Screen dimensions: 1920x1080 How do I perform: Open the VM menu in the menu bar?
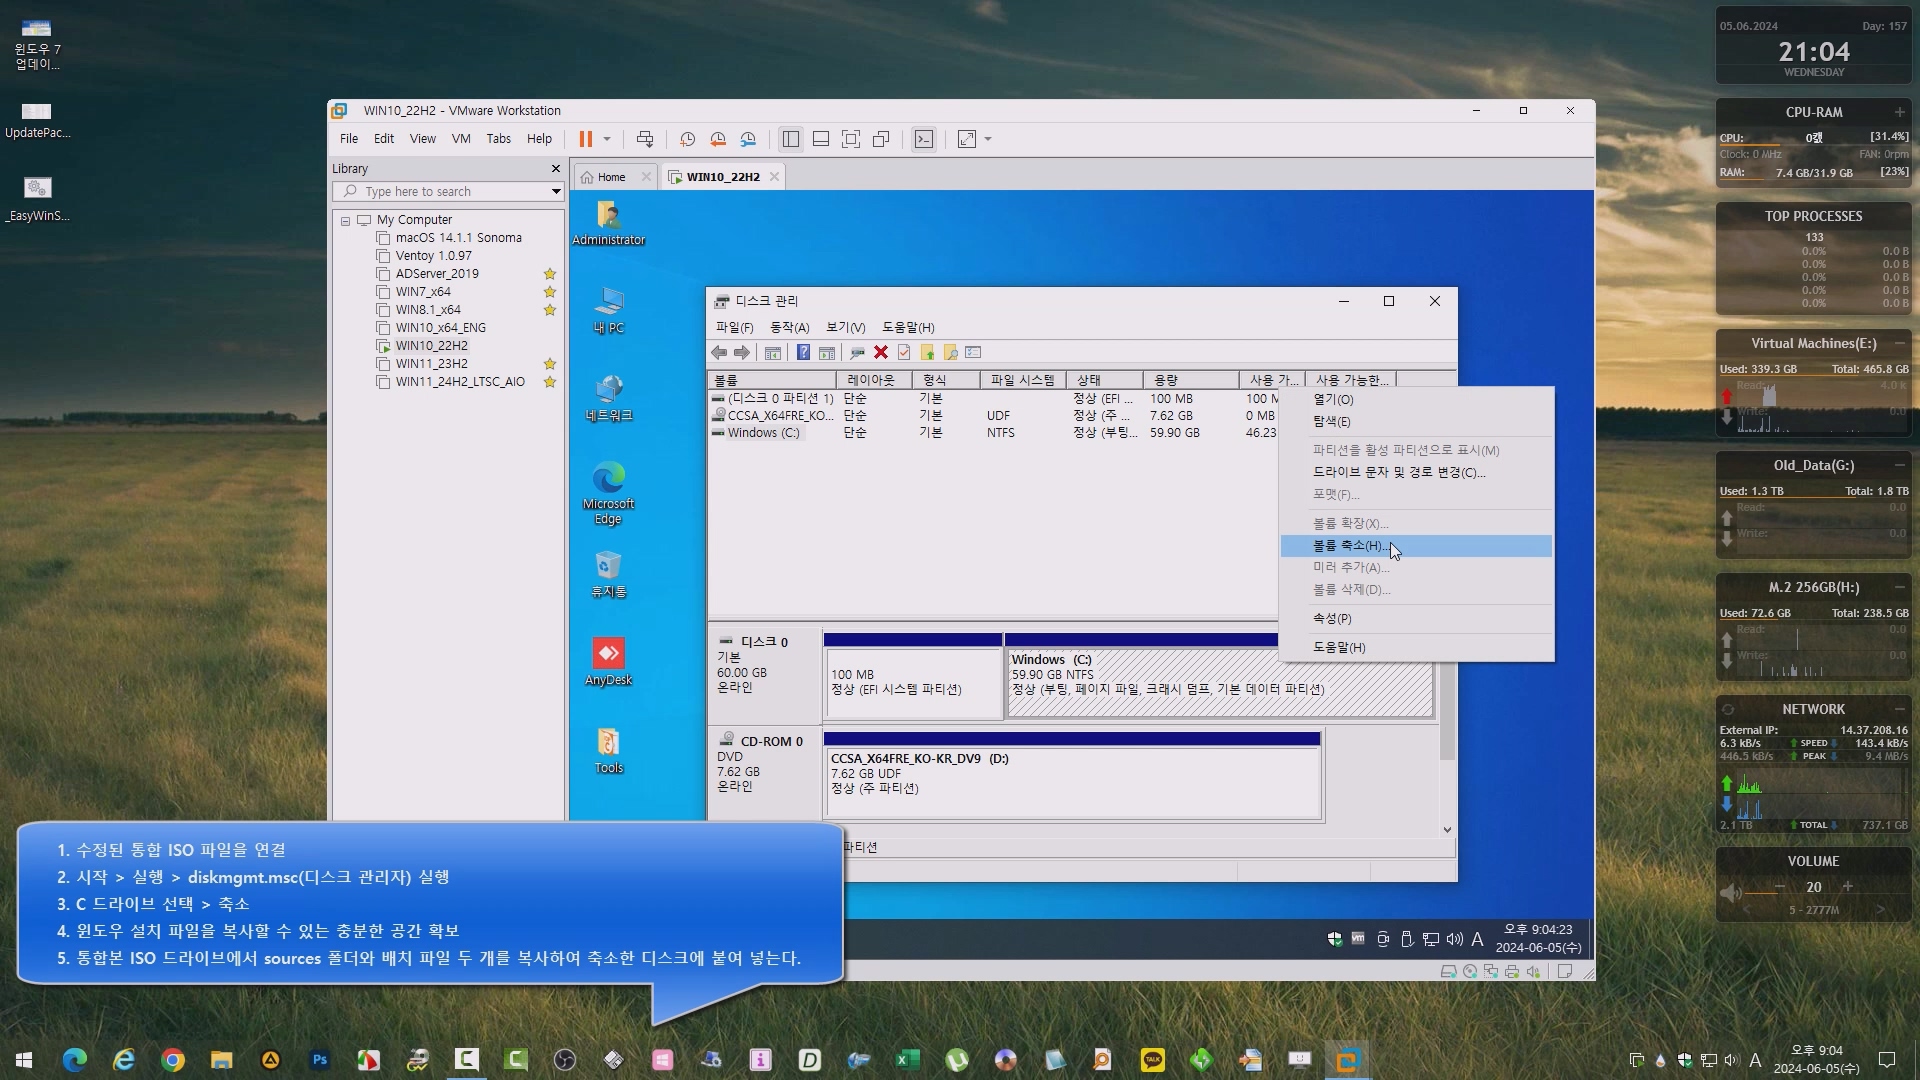tap(461, 139)
